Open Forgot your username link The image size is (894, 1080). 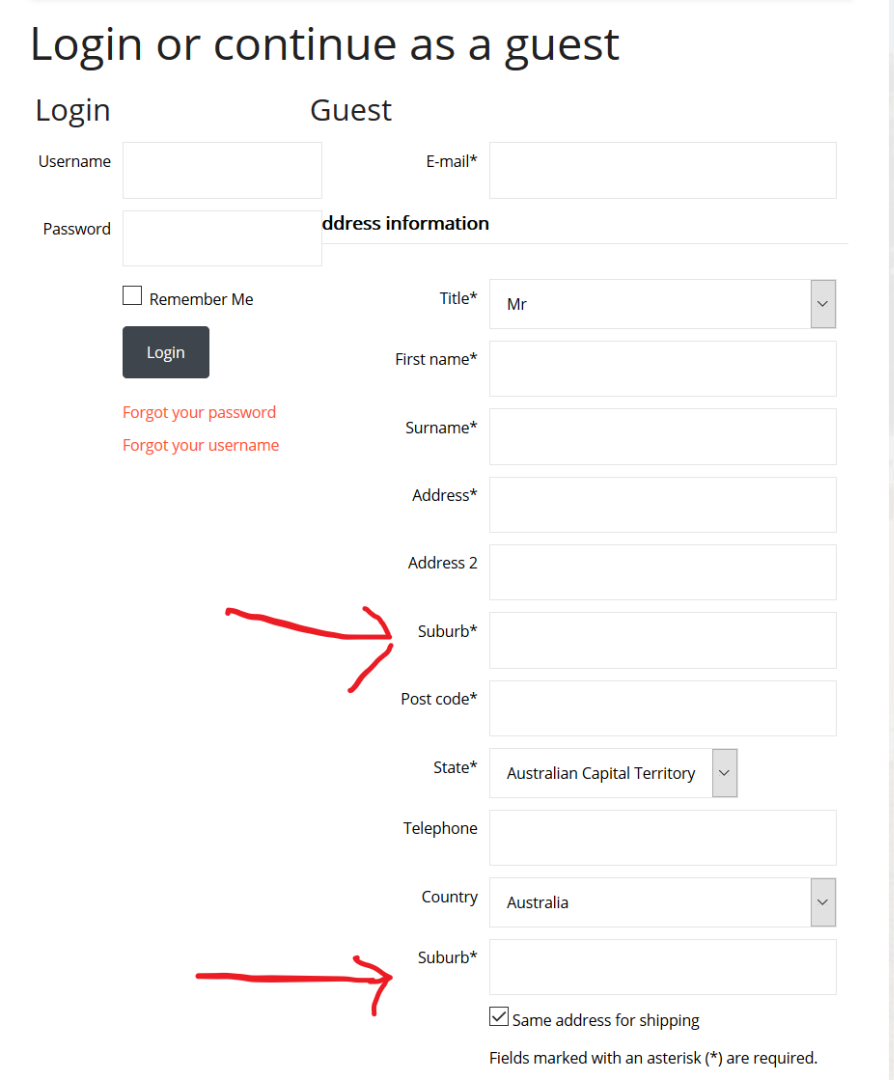200,445
